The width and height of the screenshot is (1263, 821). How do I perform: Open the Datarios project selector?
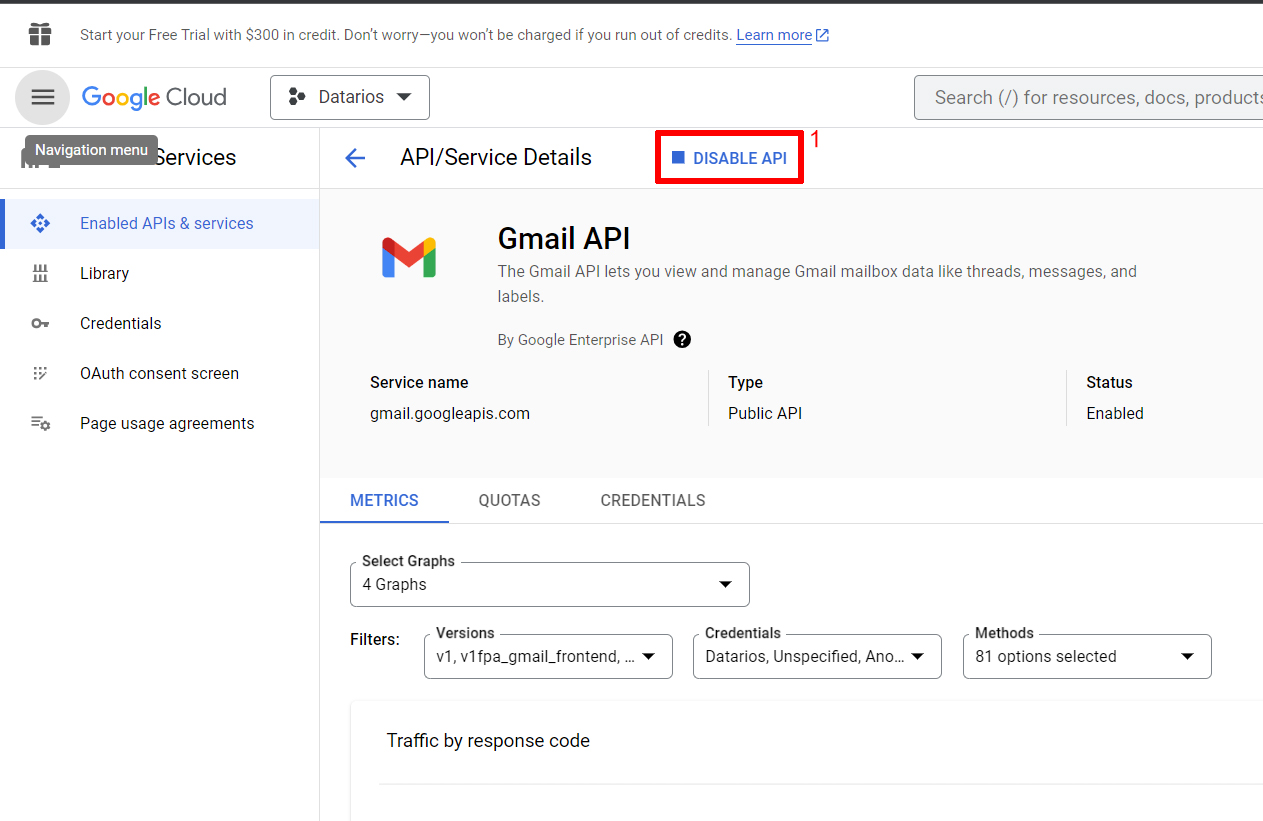tap(350, 97)
